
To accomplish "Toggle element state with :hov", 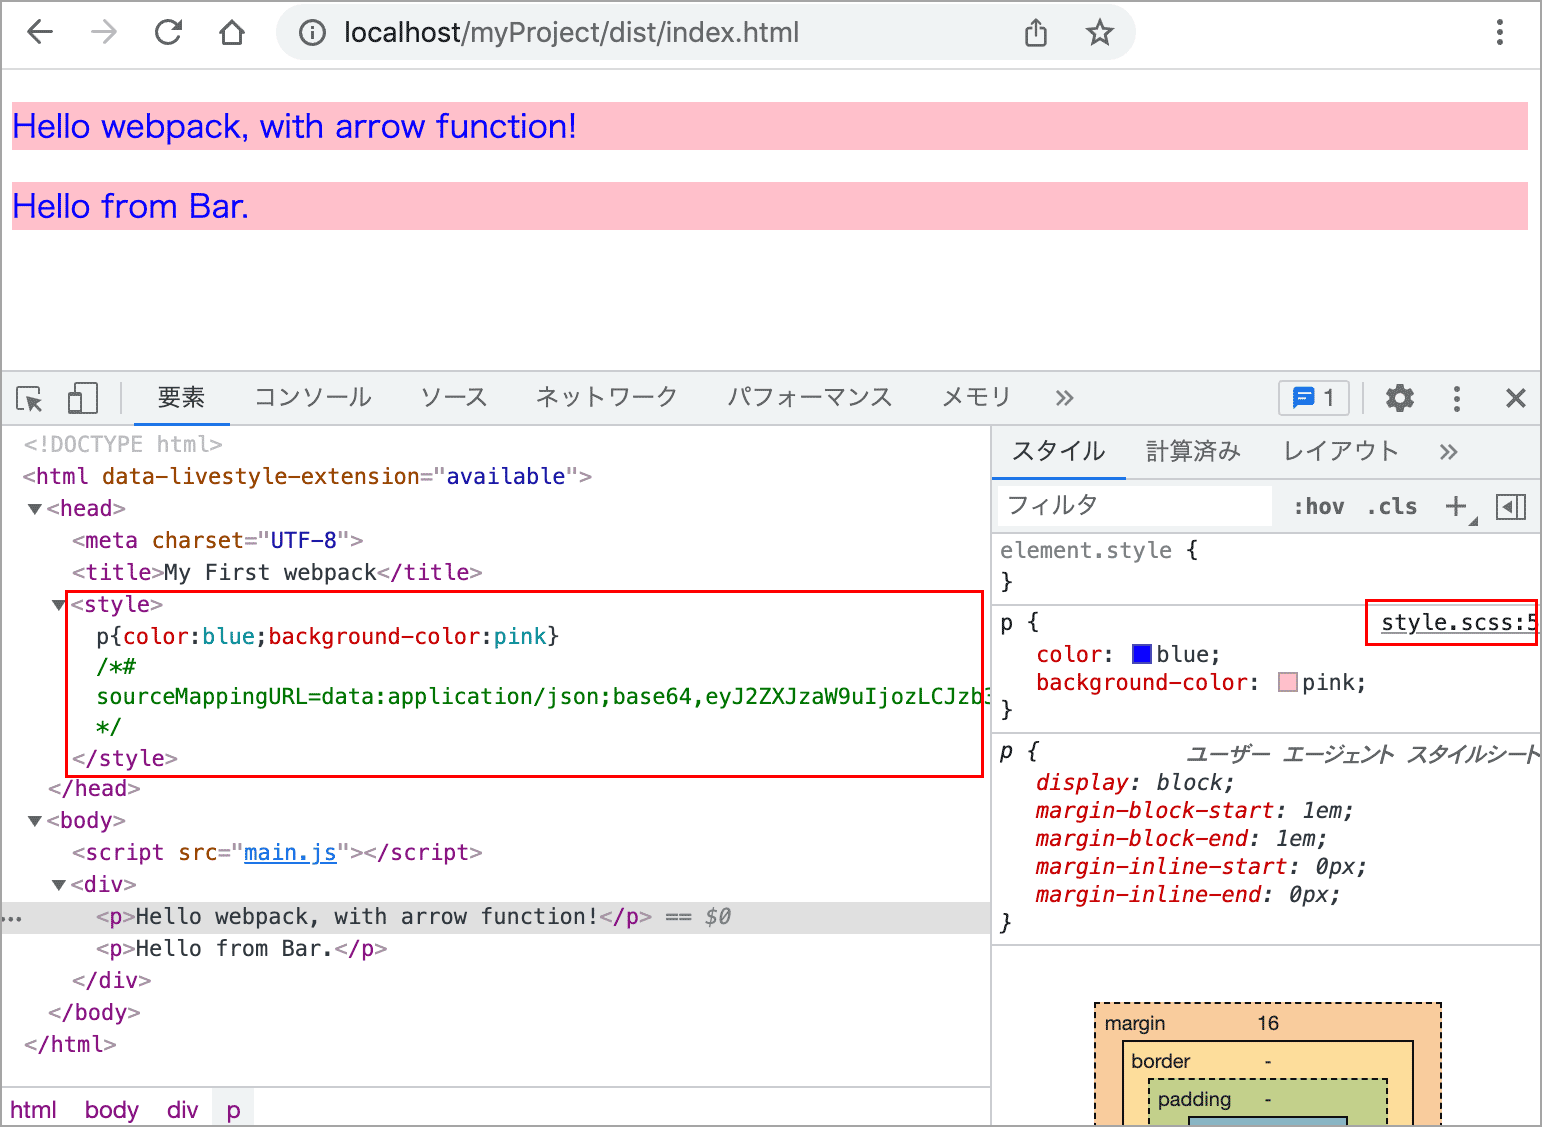I will [x=1319, y=507].
